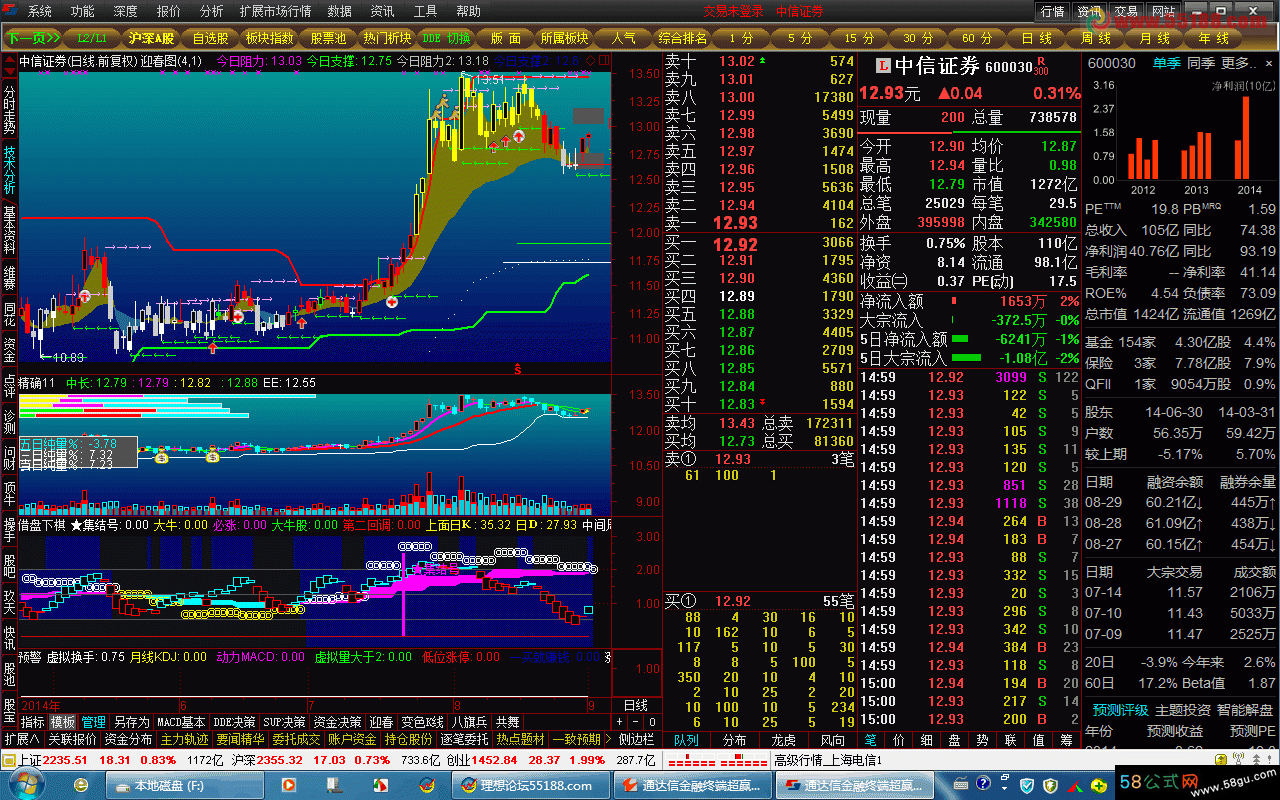Open the 功能 menu
The height and width of the screenshot is (800, 1280).
click(83, 11)
